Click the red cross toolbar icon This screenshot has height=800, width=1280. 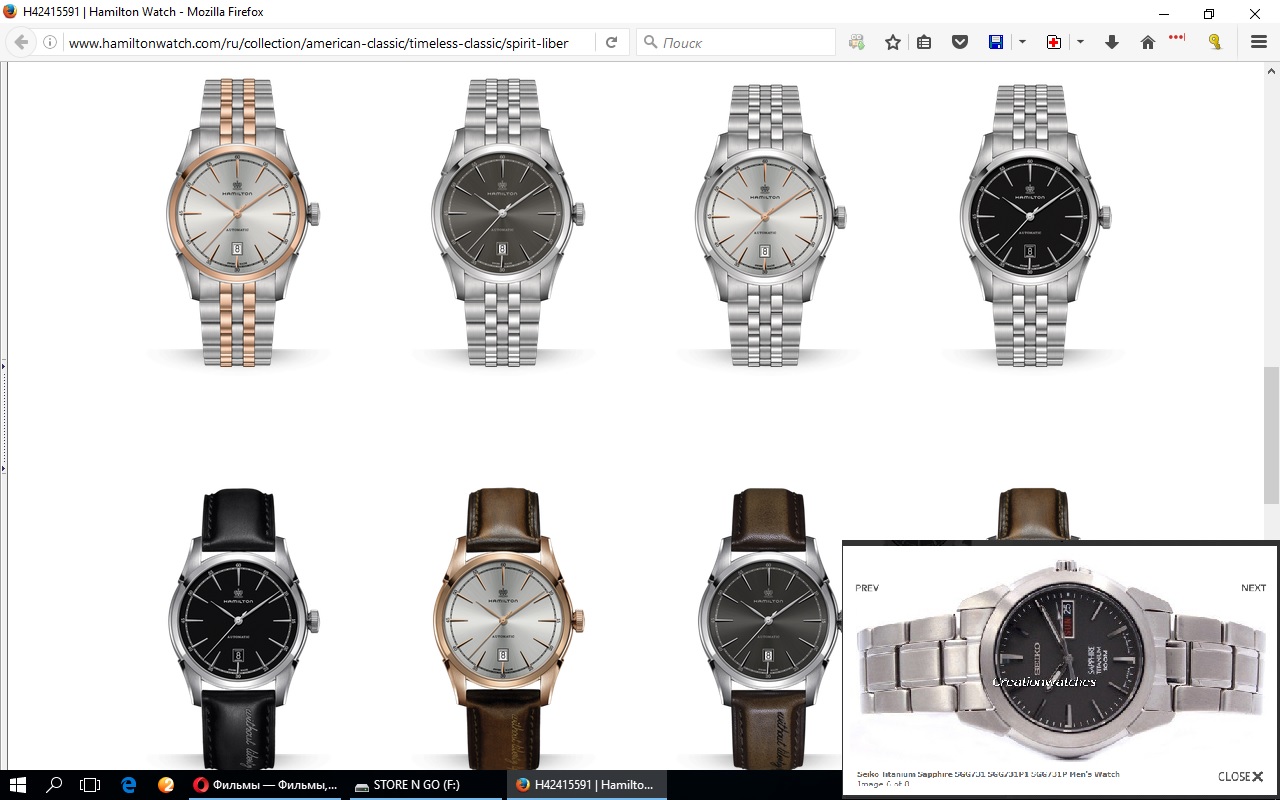(1053, 42)
